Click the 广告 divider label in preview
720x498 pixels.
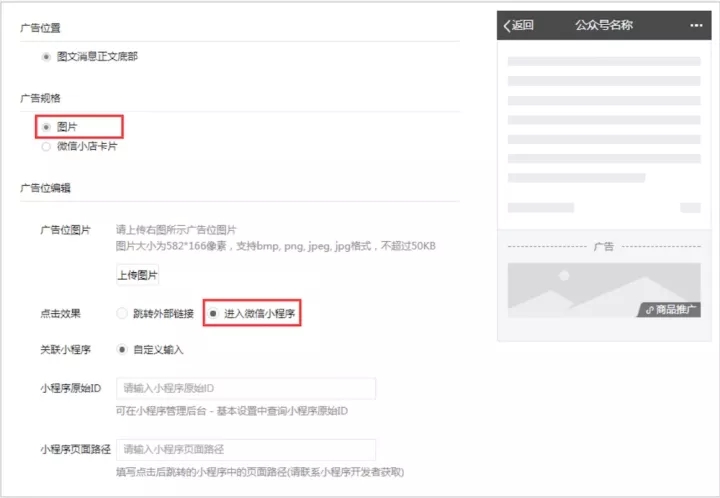point(603,245)
